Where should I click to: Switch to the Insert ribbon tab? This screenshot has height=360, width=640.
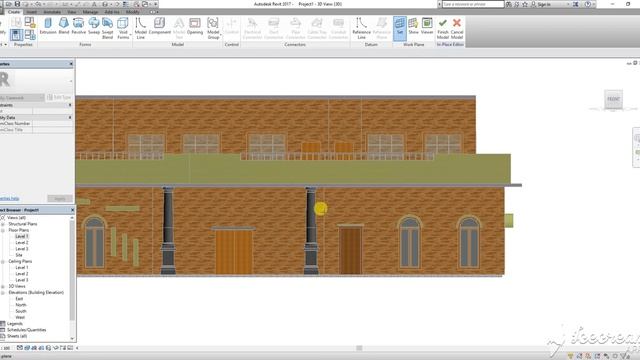[x=31, y=12]
